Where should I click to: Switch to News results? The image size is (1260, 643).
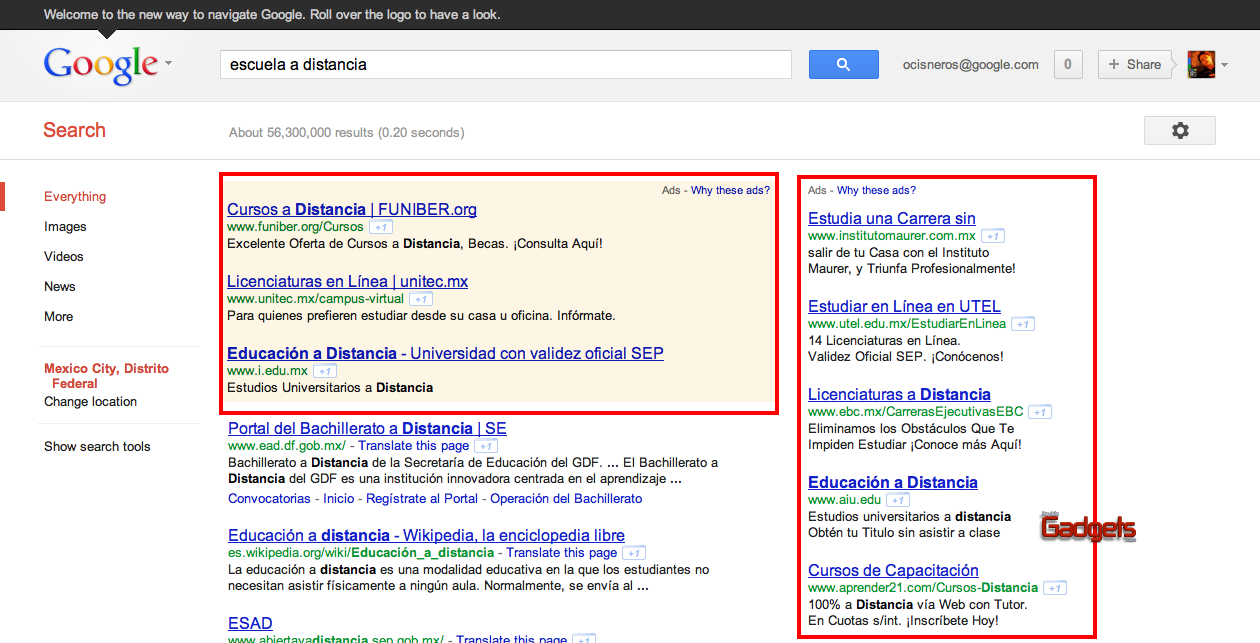(x=60, y=287)
